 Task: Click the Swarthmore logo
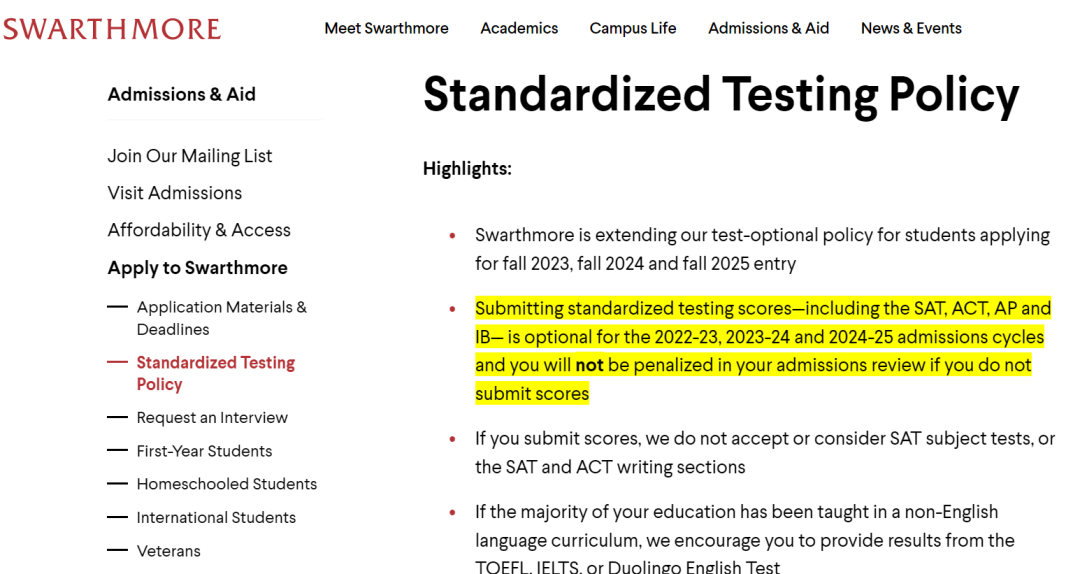[x=112, y=29]
